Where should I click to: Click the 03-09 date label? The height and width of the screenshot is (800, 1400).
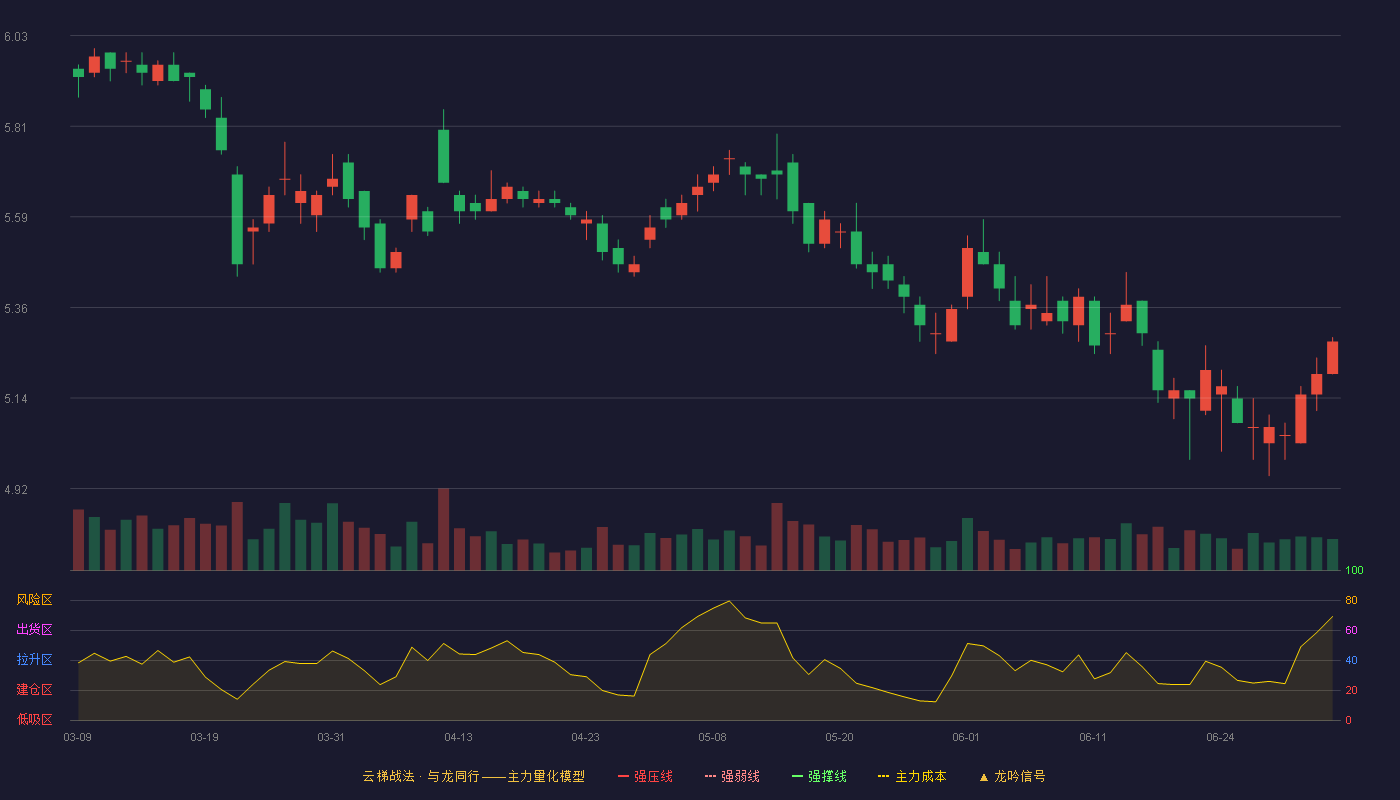(x=78, y=737)
